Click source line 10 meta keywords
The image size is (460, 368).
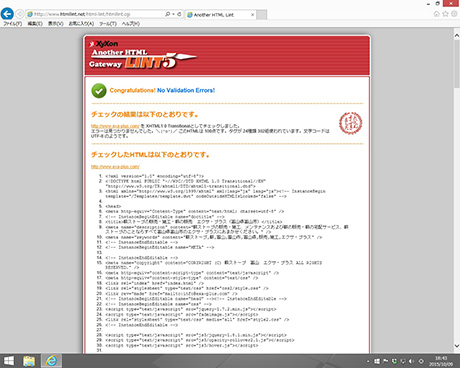point(214,237)
